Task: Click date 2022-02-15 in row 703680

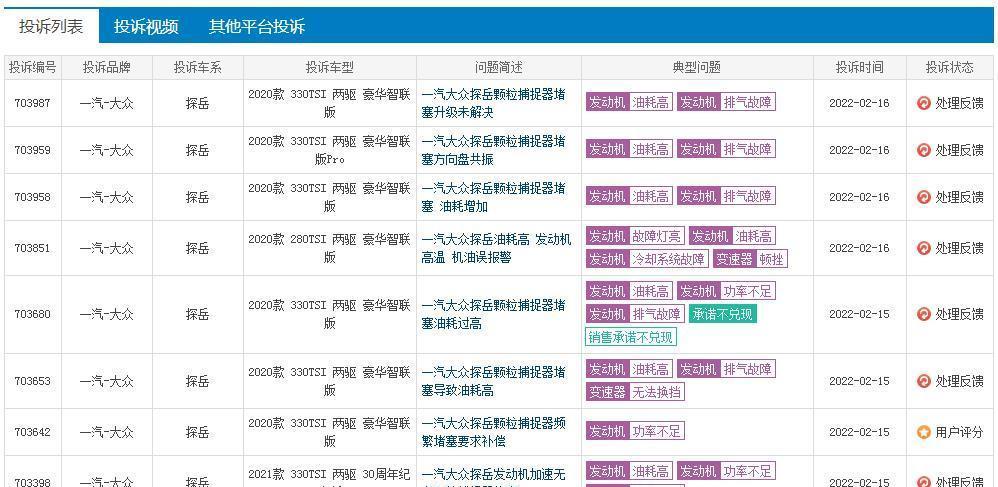Action: pos(859,314)
